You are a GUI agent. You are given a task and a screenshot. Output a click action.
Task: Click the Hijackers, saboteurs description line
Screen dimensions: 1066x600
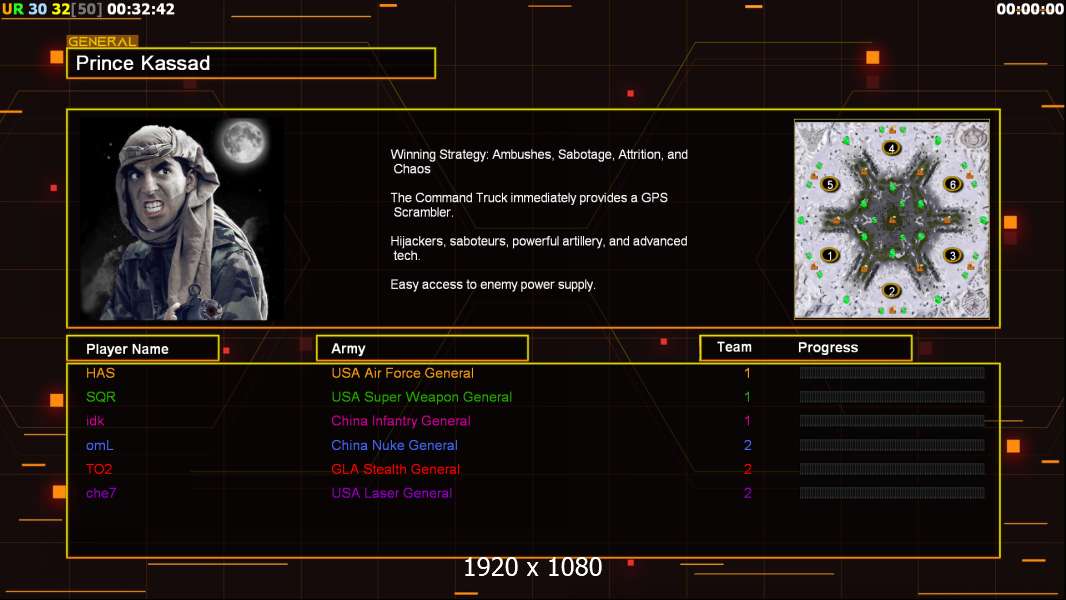pyautogui.click(x=539, y=248)
